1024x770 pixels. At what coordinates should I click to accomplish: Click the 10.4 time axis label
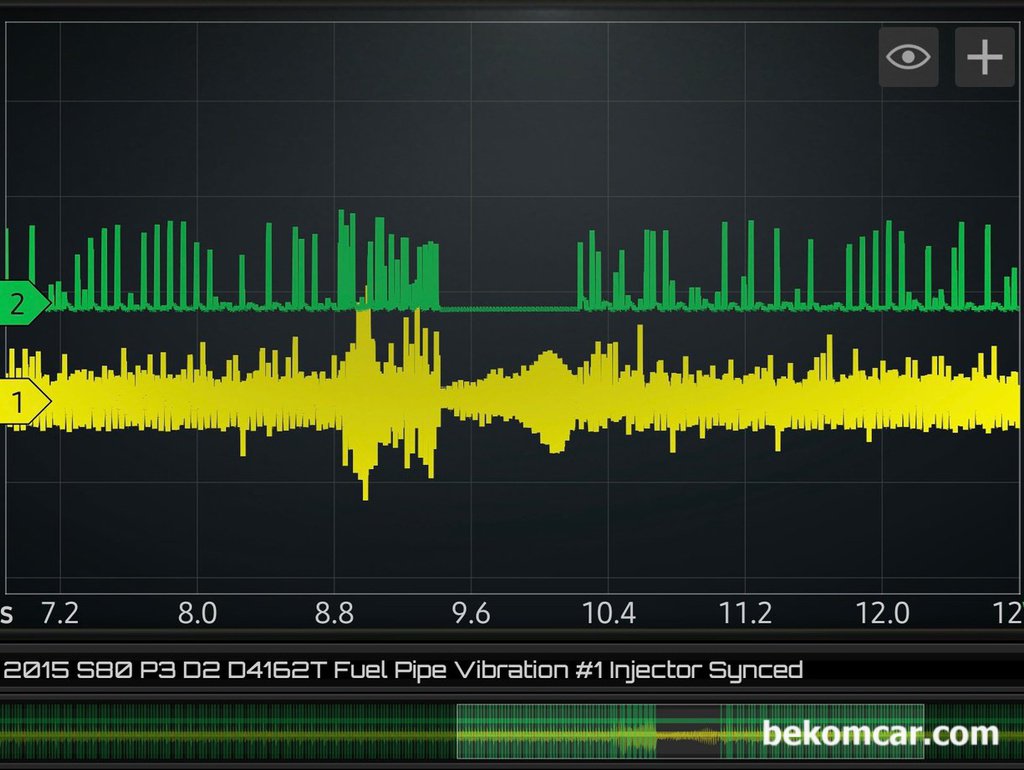(608, 613)
